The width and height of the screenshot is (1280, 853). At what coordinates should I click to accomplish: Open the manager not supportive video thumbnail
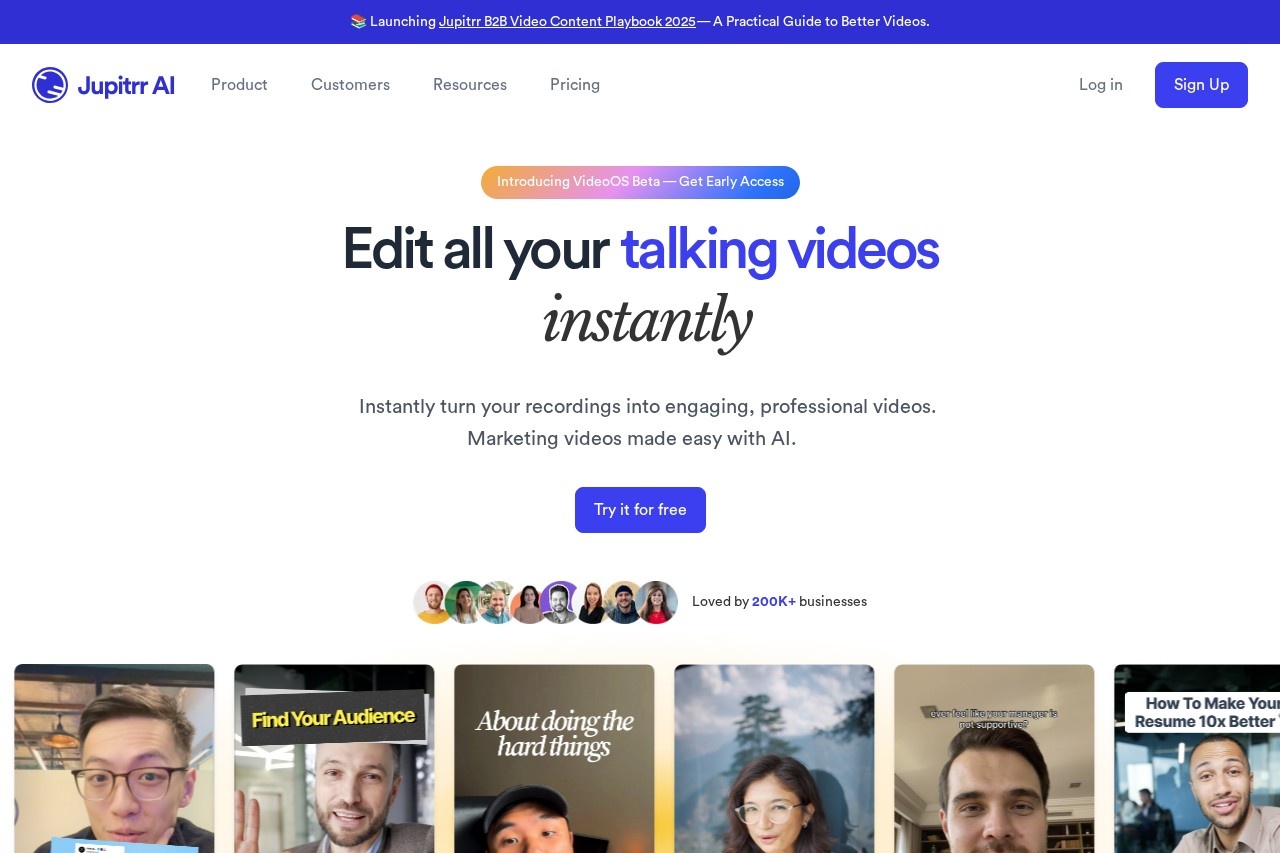(994, 758)
